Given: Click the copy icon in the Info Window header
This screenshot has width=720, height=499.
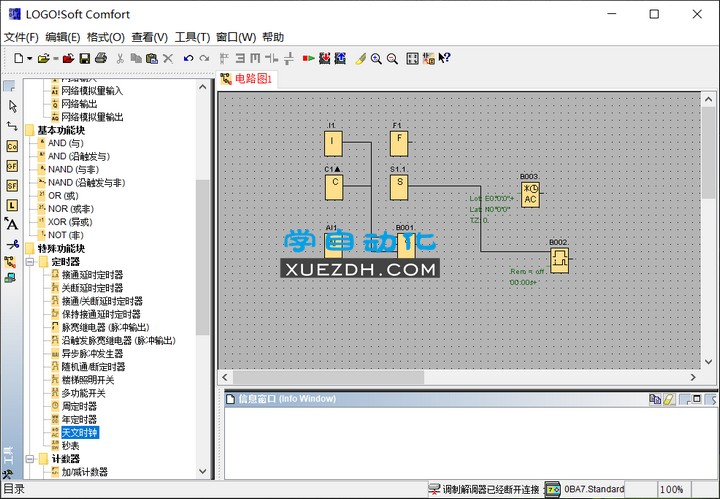Looking at the screenshot, I should 655,399.
